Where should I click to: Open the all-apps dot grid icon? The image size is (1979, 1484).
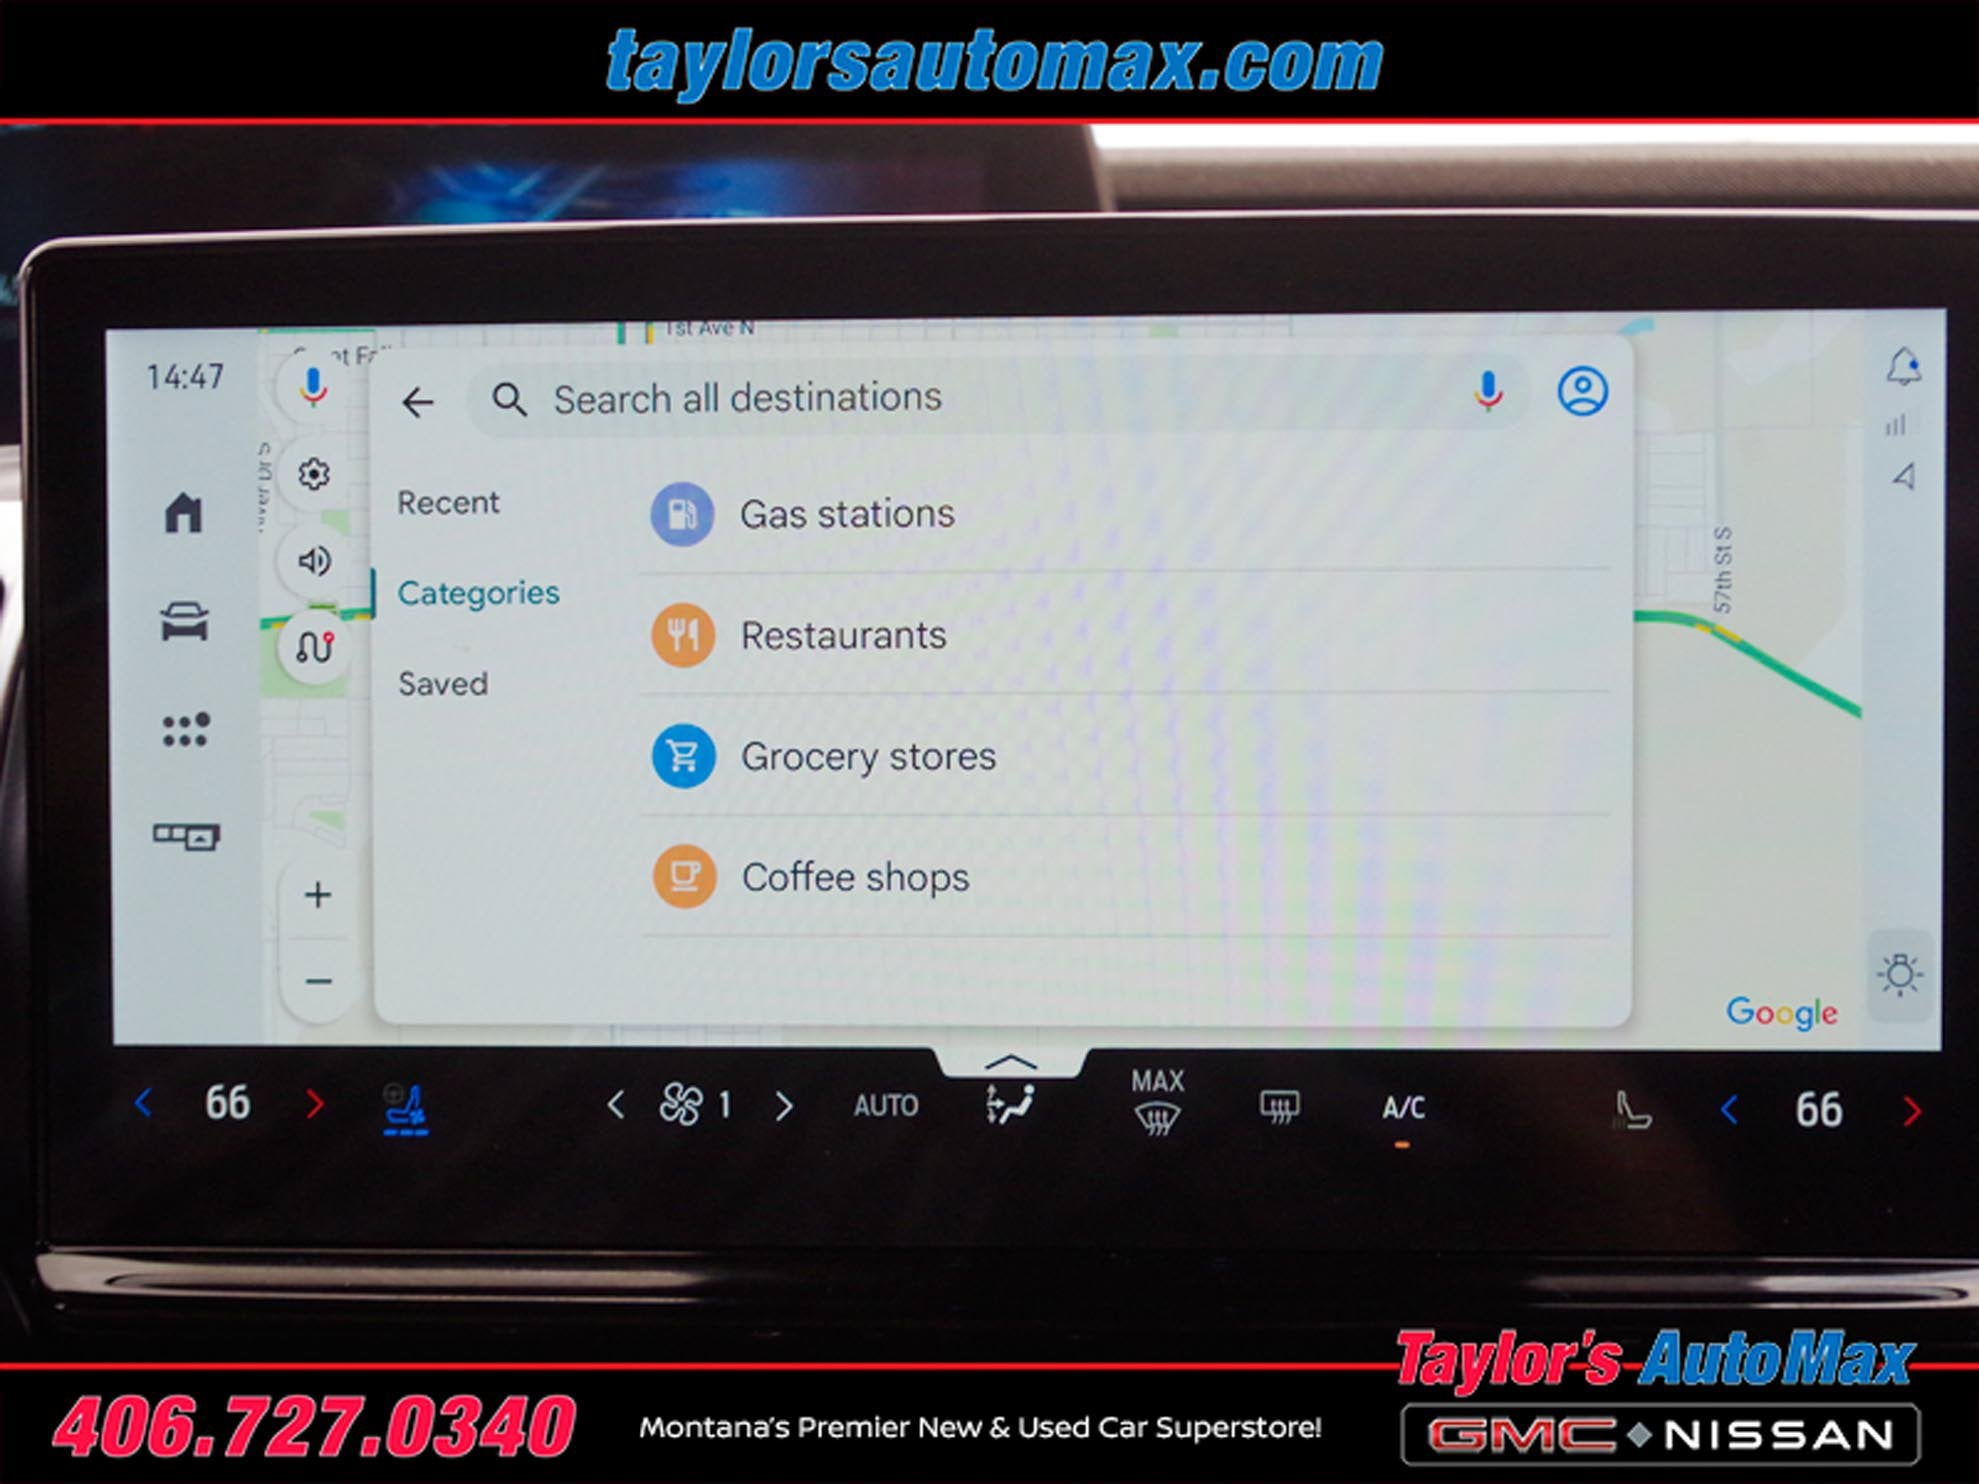[x=186, y=730]
